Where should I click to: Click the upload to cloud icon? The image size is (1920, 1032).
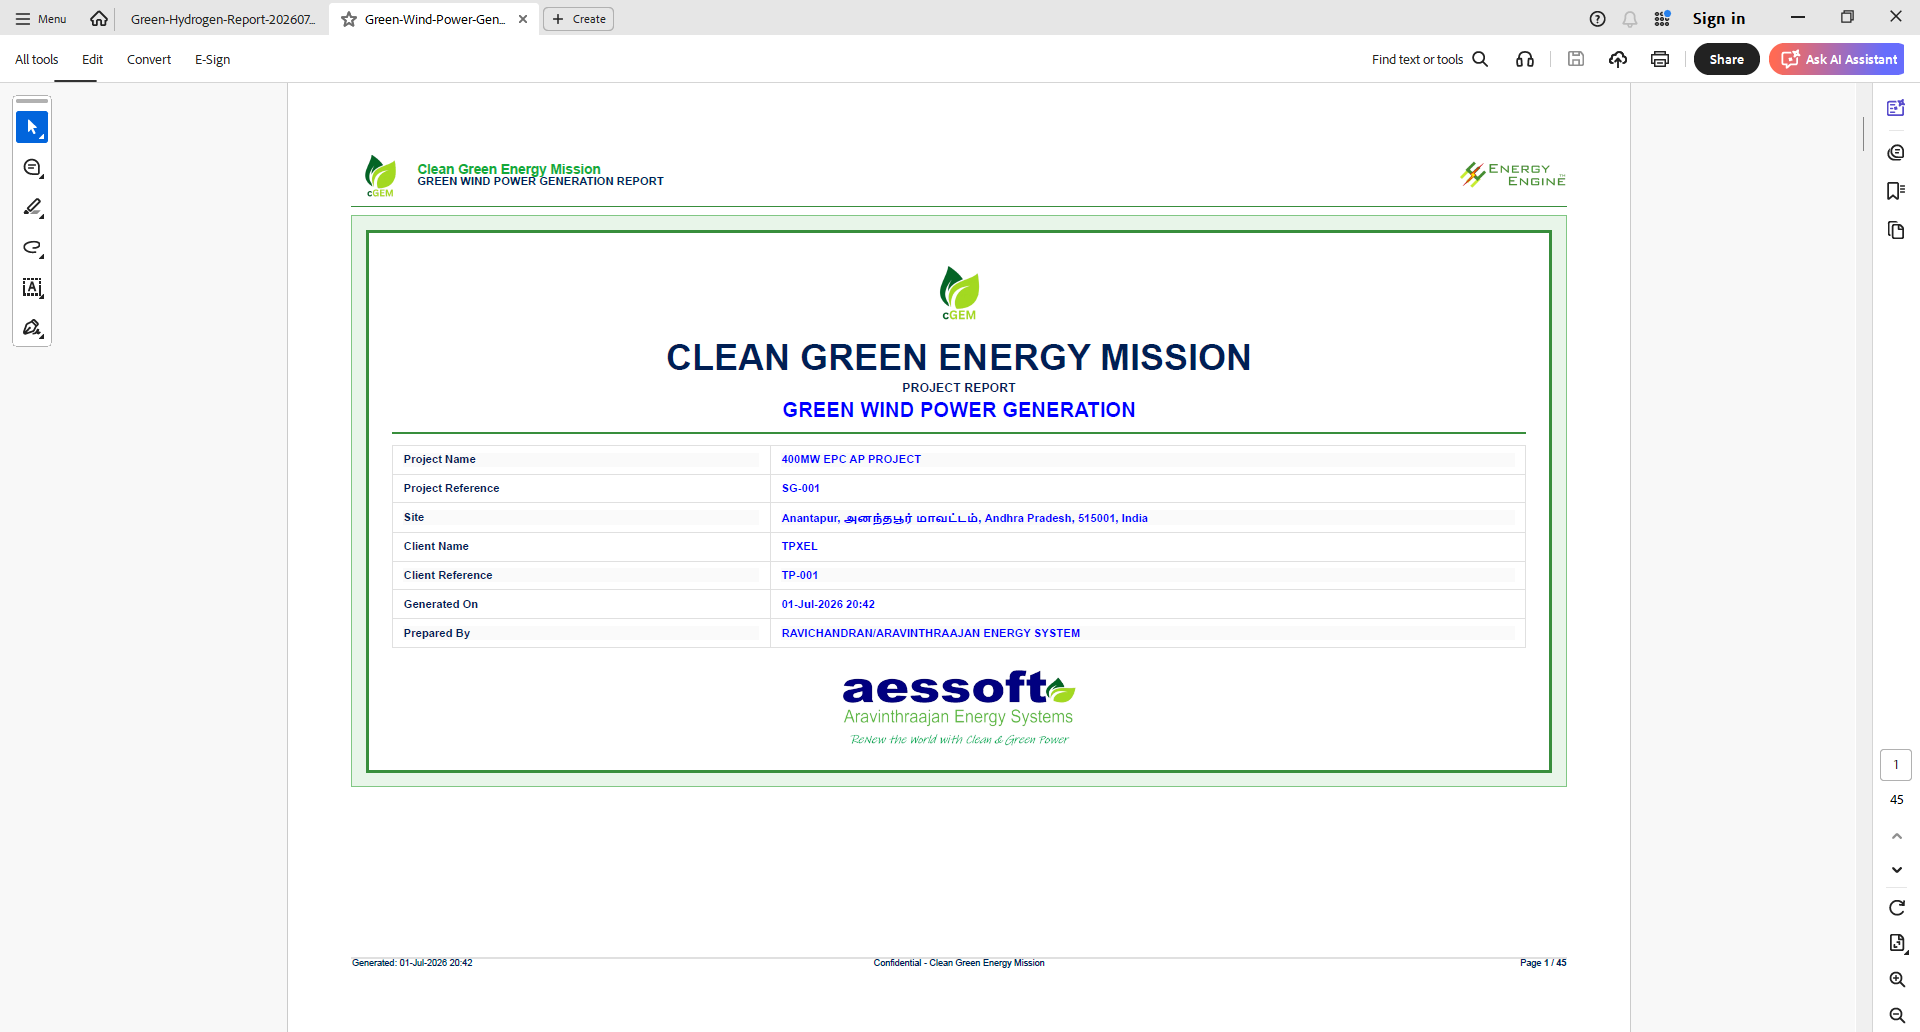coord(1618,60)
